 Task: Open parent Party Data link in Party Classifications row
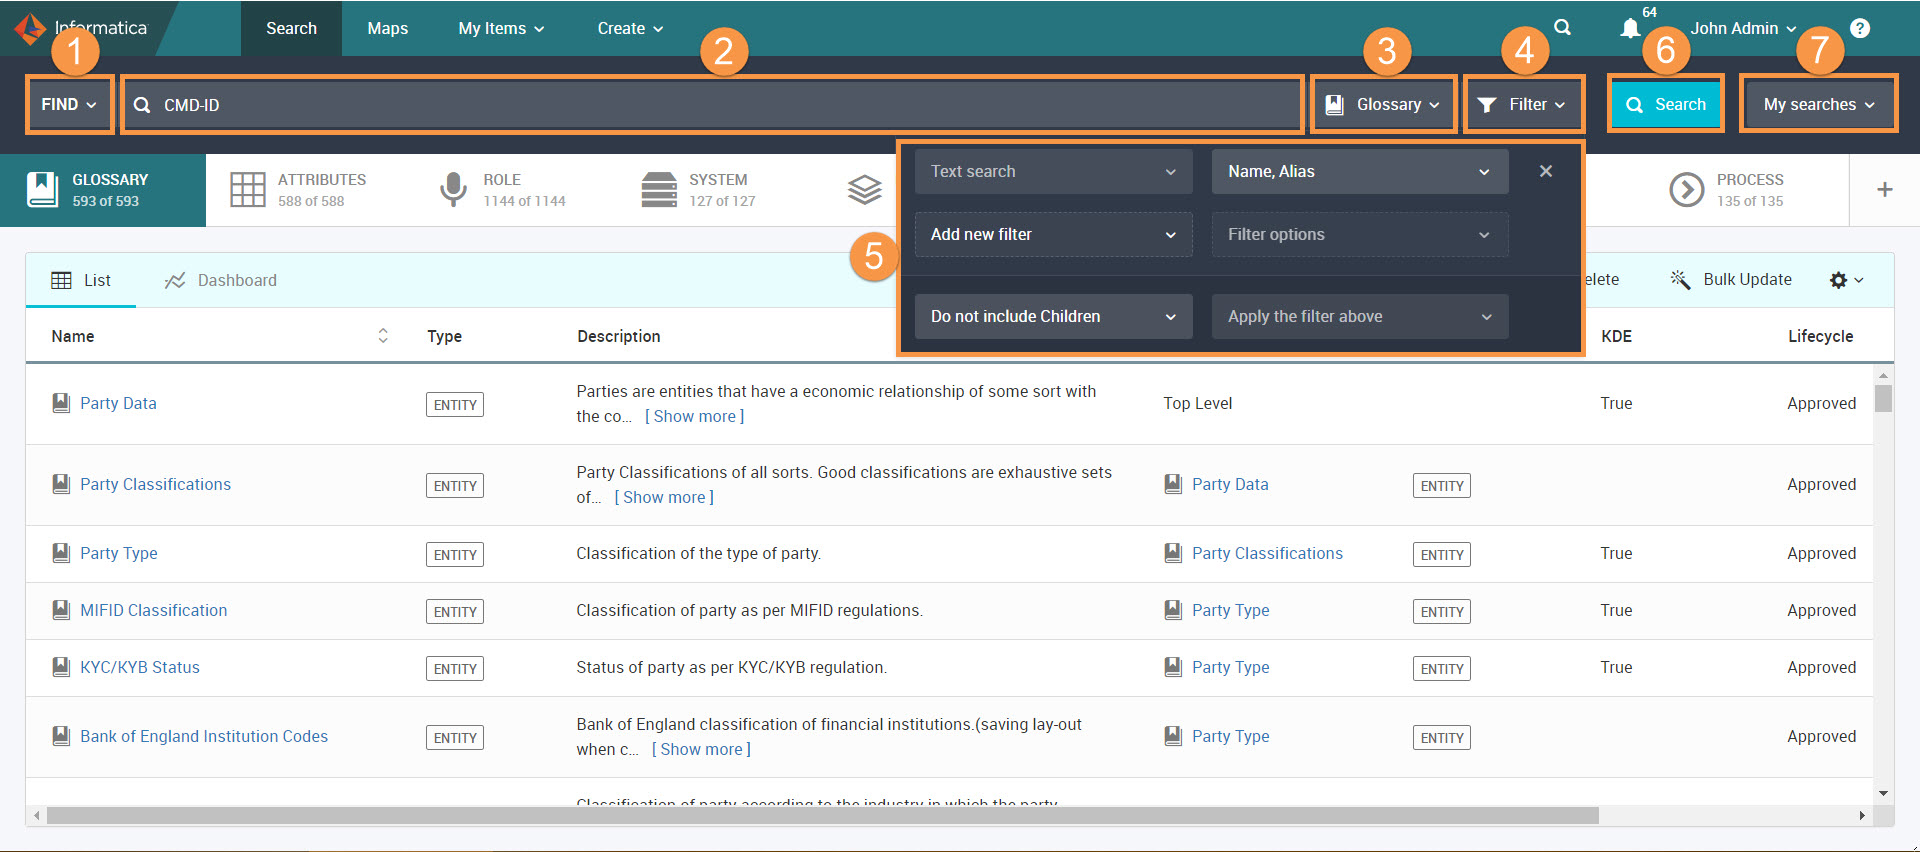coord(1230,484)
